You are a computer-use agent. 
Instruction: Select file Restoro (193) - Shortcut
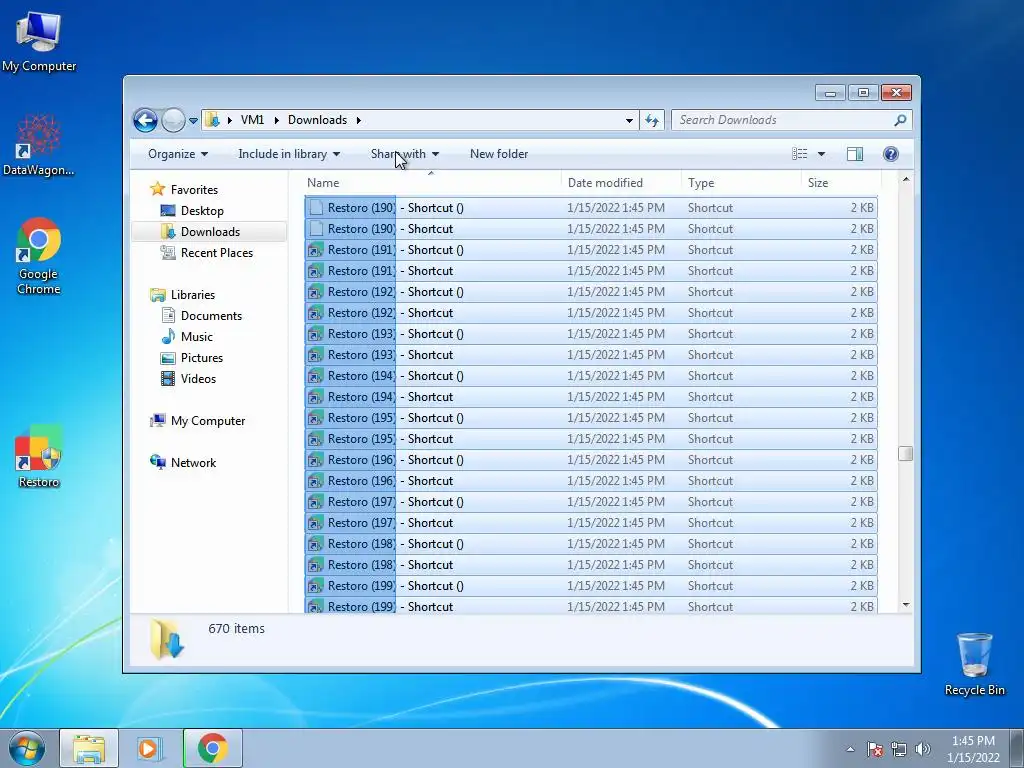point(590,355)
